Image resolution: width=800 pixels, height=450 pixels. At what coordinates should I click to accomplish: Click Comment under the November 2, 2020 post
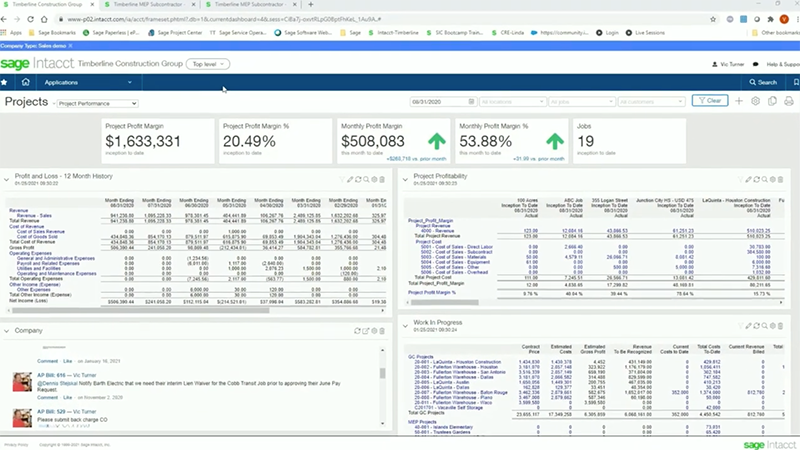pos(47,397)
